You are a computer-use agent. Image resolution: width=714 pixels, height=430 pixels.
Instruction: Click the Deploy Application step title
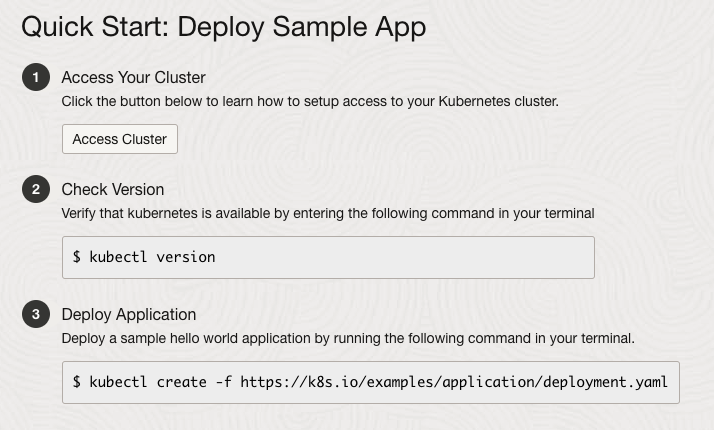129,314
